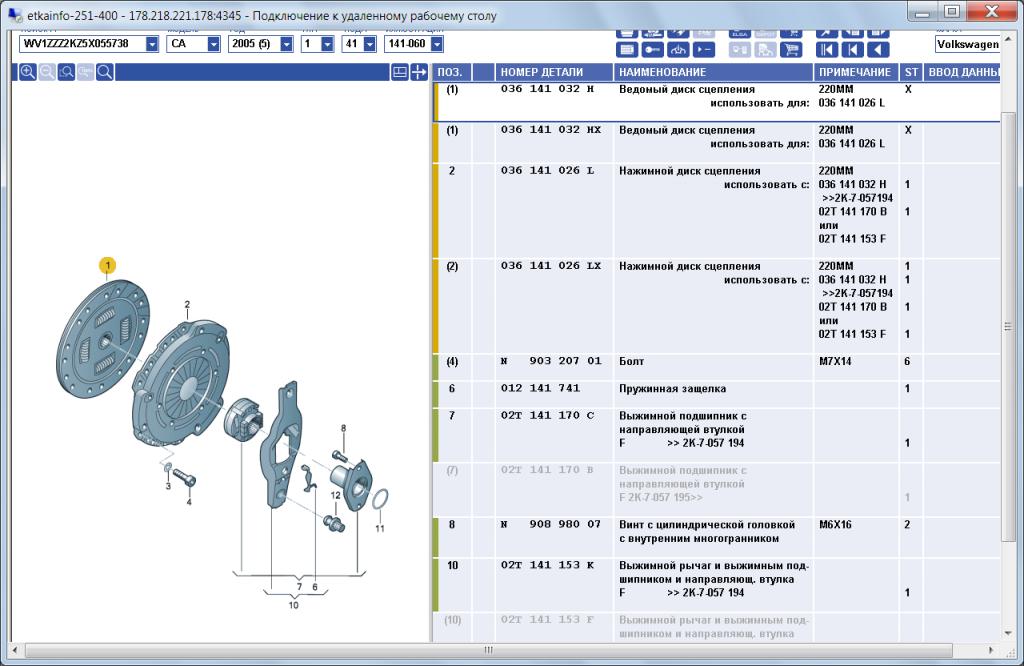
Task: Click the greyed part number 02T 141 153 F
Action: (x=547, y=620)
